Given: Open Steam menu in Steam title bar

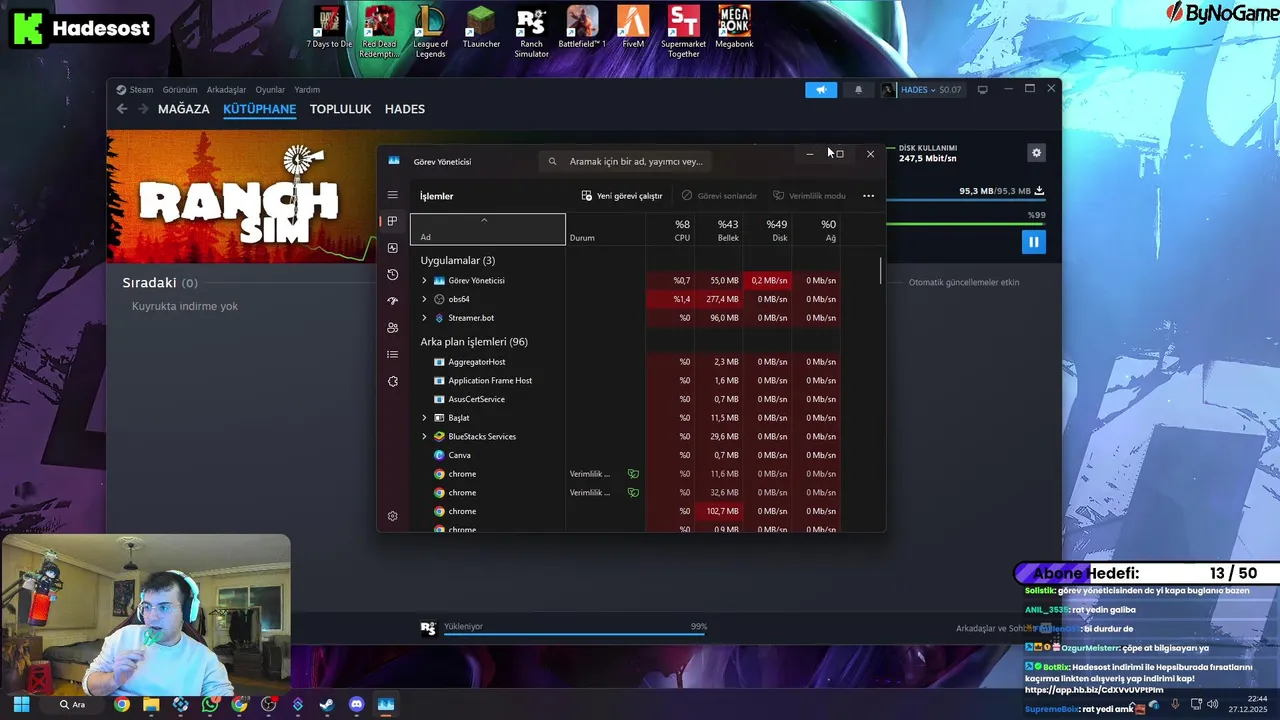Looking at the screenshot, I should tap(134, 90).
